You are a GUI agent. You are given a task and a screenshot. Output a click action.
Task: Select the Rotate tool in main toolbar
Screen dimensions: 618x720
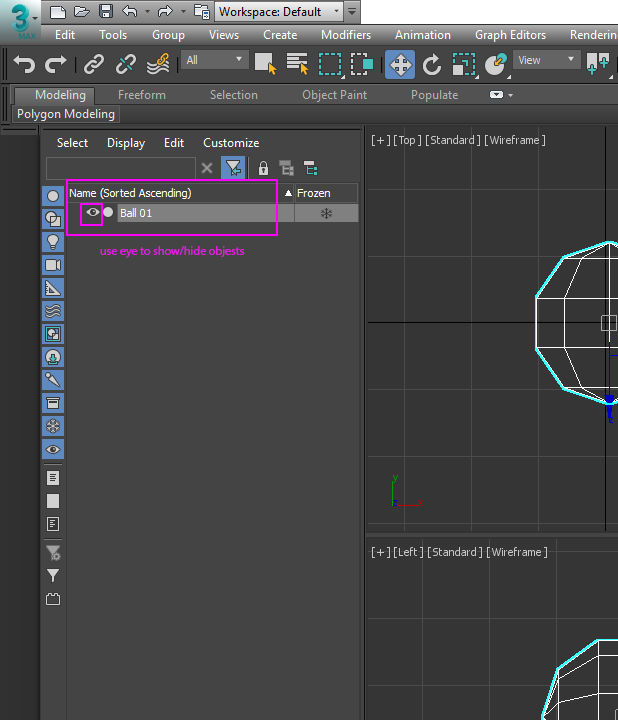coord(432,64)
